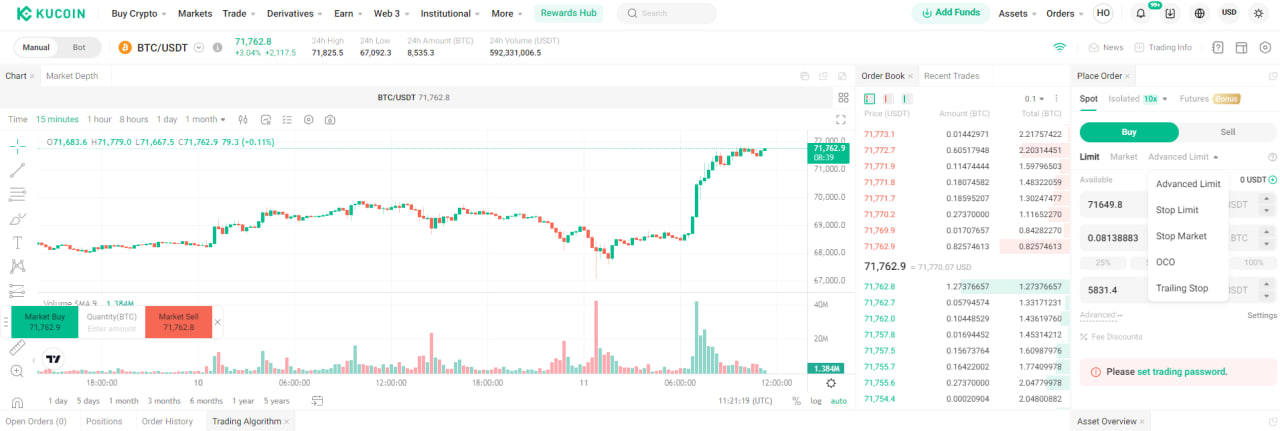Take a chart snapshot with camera icon

coord(330,119)
